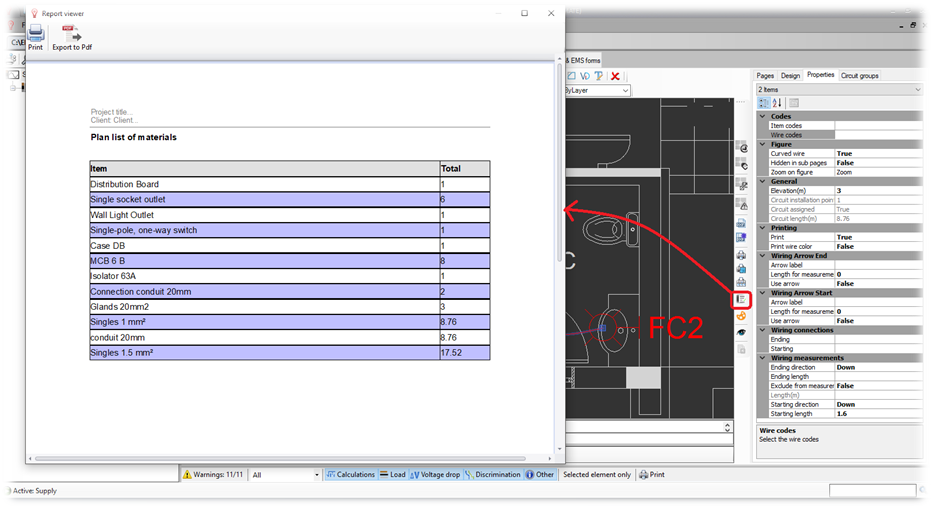Collapse the General property group
Viewport: 933px width, 508px height.
(763, 181)
